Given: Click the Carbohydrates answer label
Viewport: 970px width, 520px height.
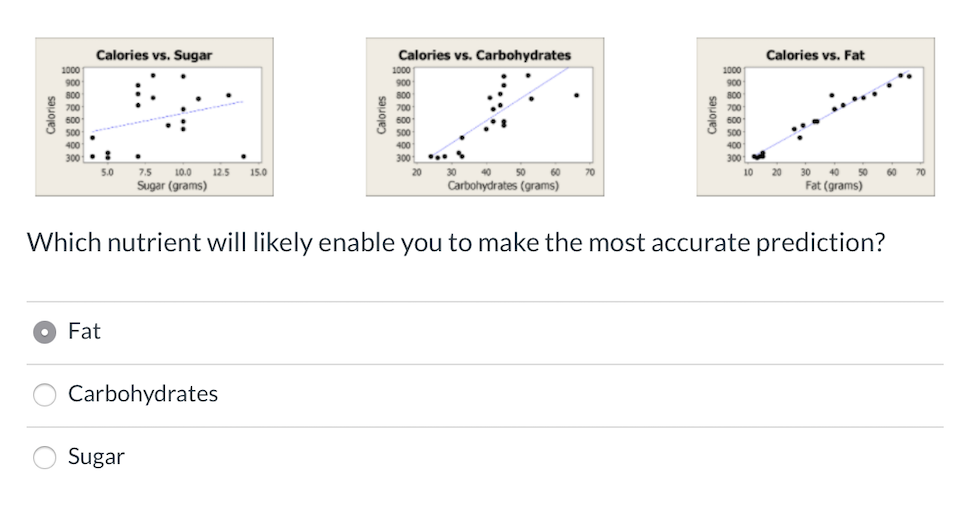Looking at the screenshot, I should pos(143,394).
